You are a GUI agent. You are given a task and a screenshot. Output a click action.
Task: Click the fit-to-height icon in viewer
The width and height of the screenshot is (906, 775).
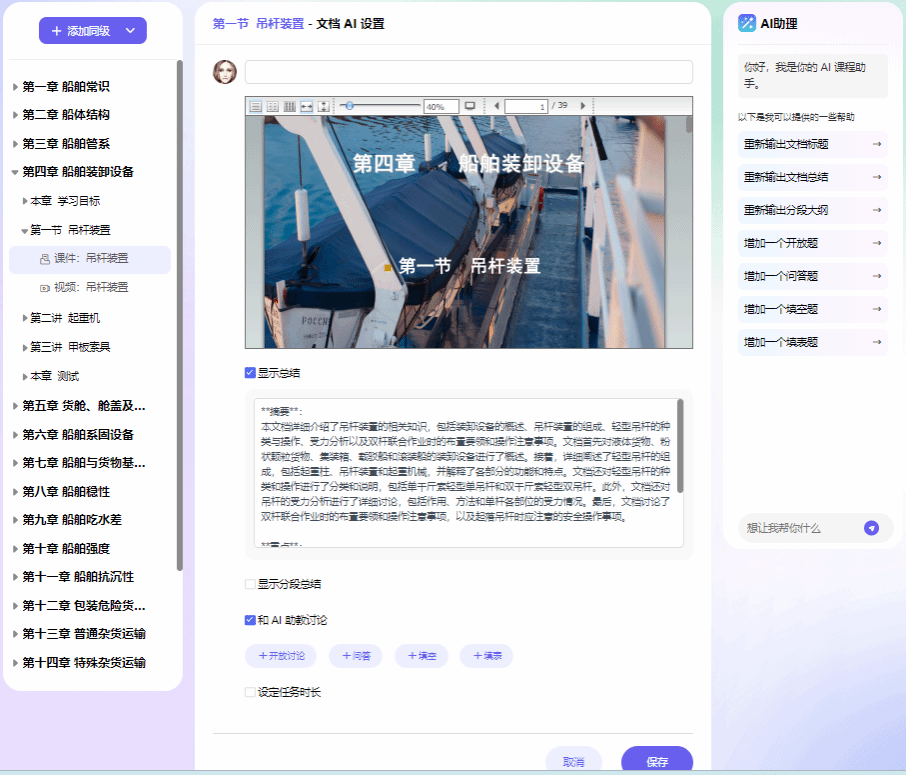point(323,106)
